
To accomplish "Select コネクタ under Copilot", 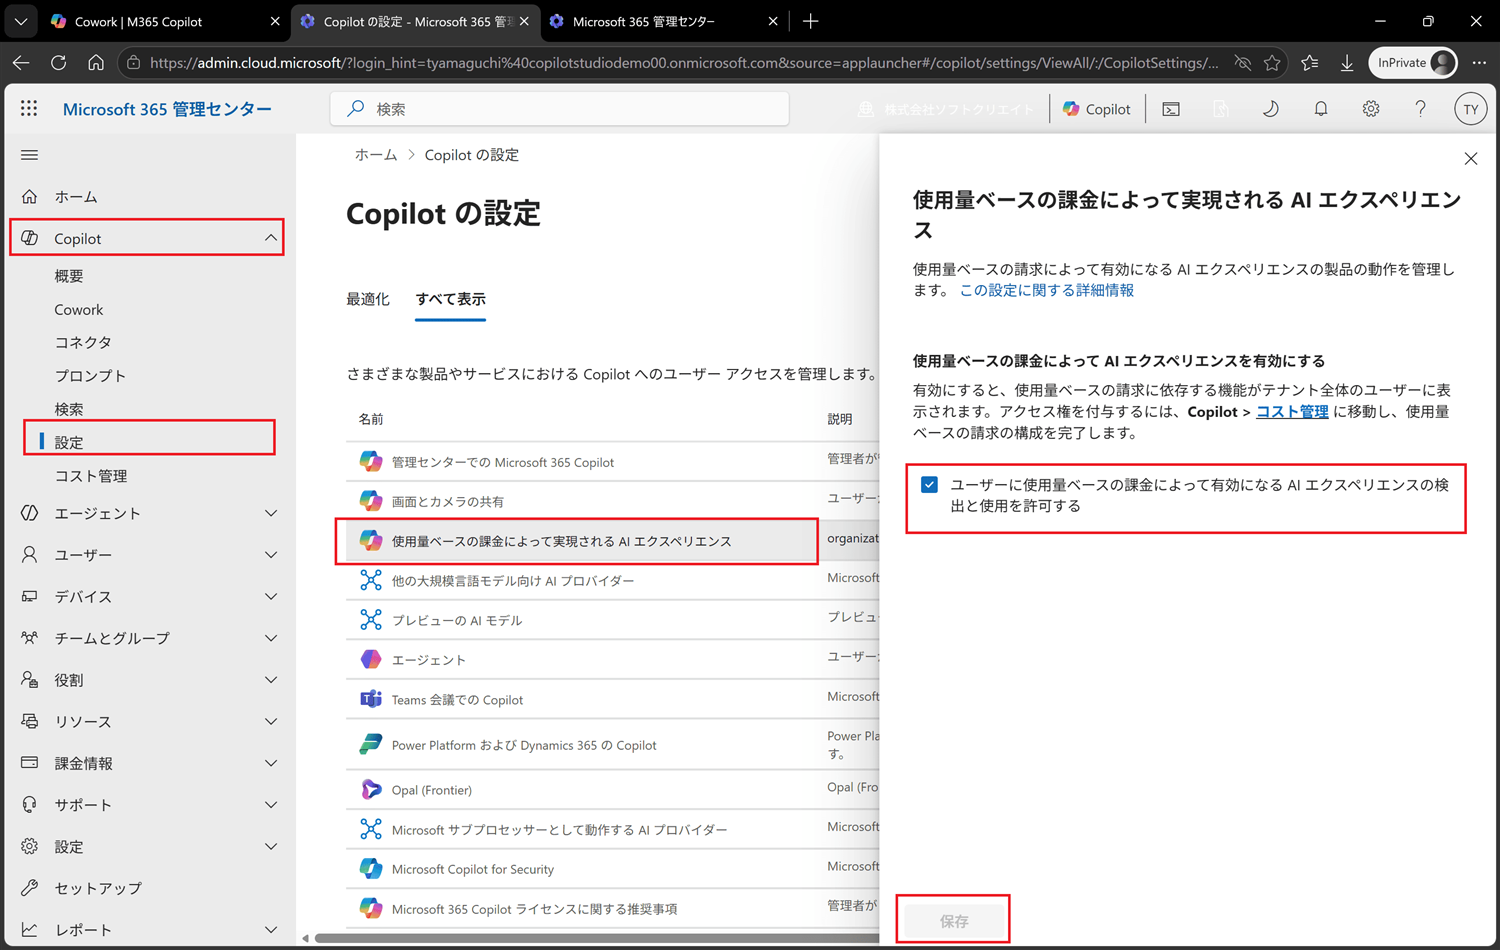I will tap(83, 342).
